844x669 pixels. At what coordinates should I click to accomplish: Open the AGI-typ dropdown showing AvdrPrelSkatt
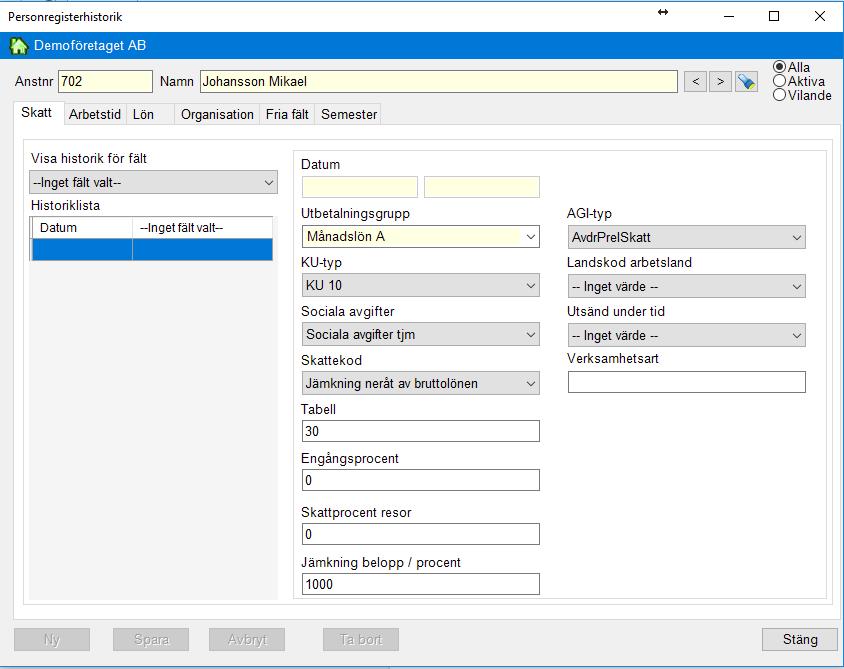click(x=686, y=237)
